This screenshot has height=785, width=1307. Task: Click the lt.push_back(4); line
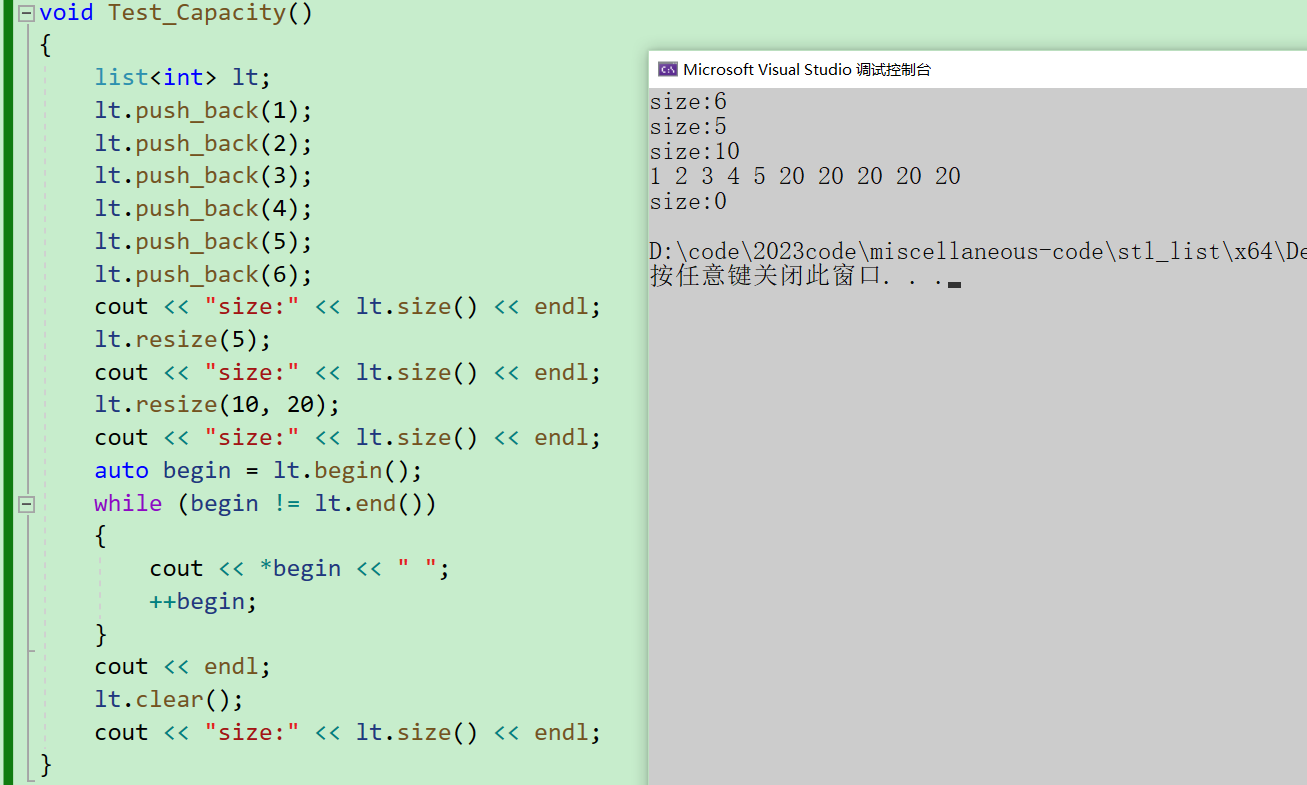click(x=204, y=208)
